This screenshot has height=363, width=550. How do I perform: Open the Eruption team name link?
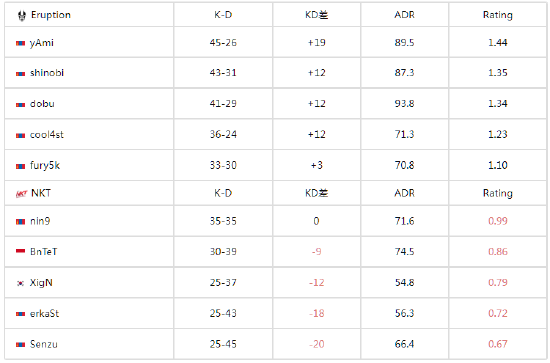pyautogui.click(x=51, y=15)
